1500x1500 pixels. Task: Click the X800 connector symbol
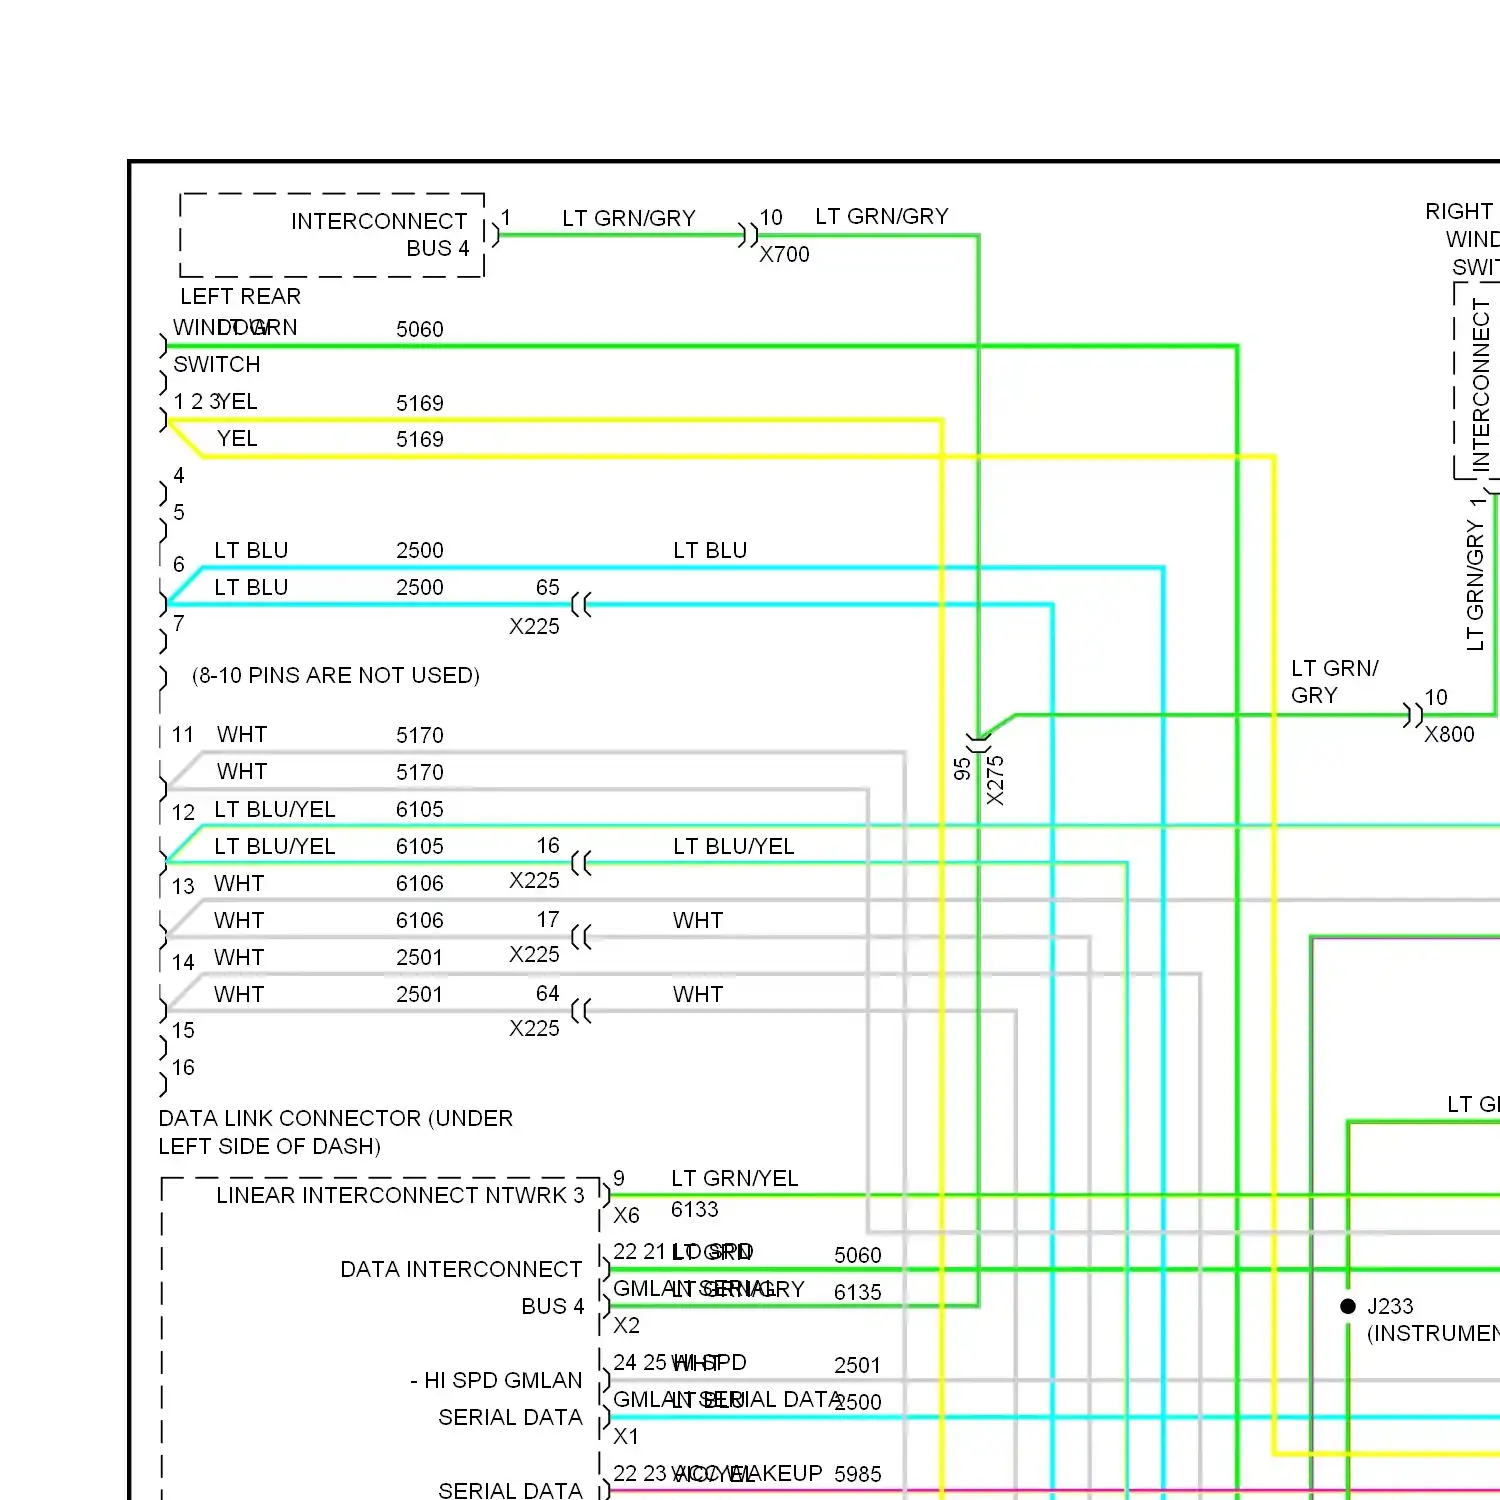tap(1412, 714)
